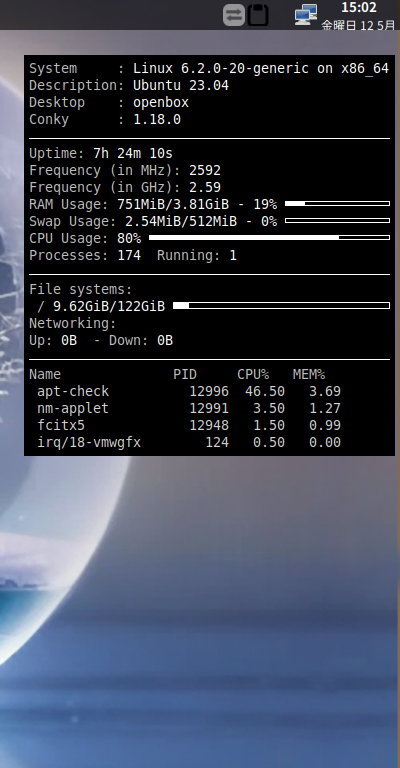Click the root filesystem usage bar
The width and height of the screenshot is (400, 768).
coord(282,306)
